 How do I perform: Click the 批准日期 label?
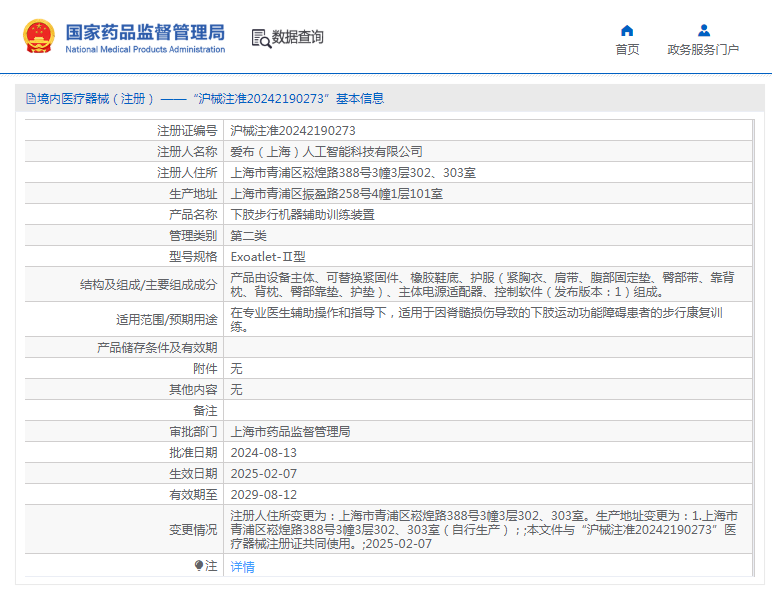click(193, 453)
